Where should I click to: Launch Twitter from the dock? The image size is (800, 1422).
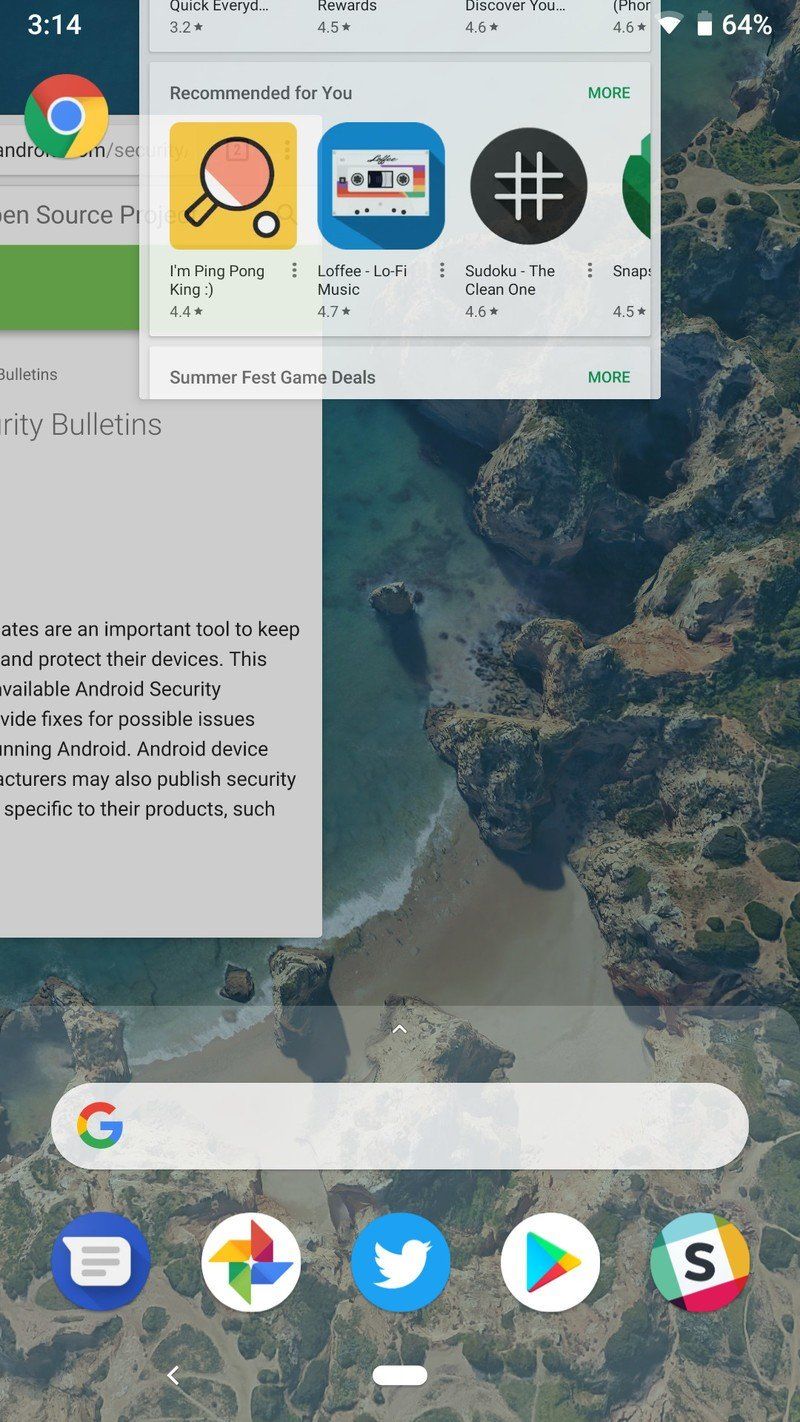click(x=400, y=1262)
